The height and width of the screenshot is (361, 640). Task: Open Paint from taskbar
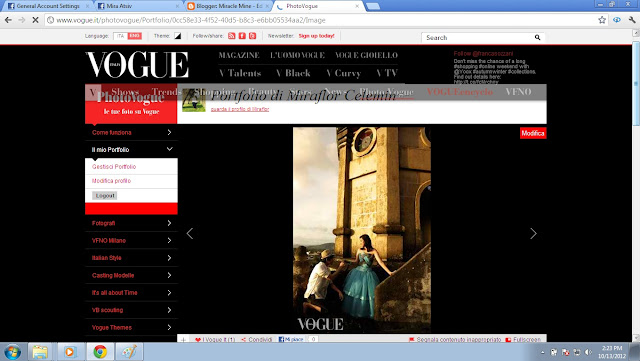129,352
